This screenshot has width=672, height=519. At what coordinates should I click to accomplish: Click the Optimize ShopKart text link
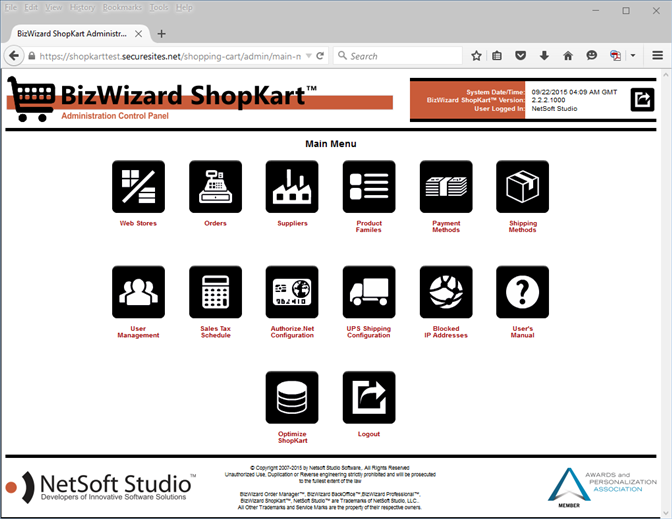(x=292, y=437)
